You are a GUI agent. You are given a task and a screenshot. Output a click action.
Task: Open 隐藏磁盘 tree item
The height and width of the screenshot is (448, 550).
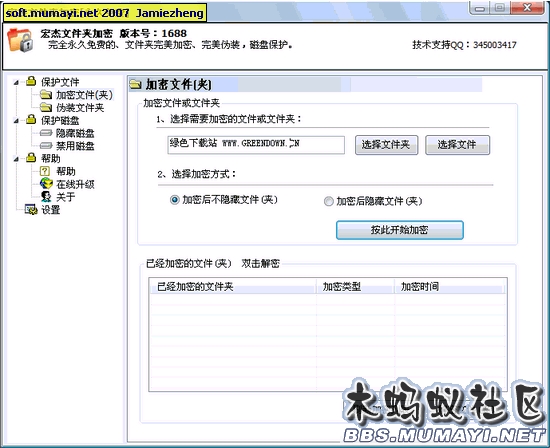pyautogui.click(x=75, y=133)
